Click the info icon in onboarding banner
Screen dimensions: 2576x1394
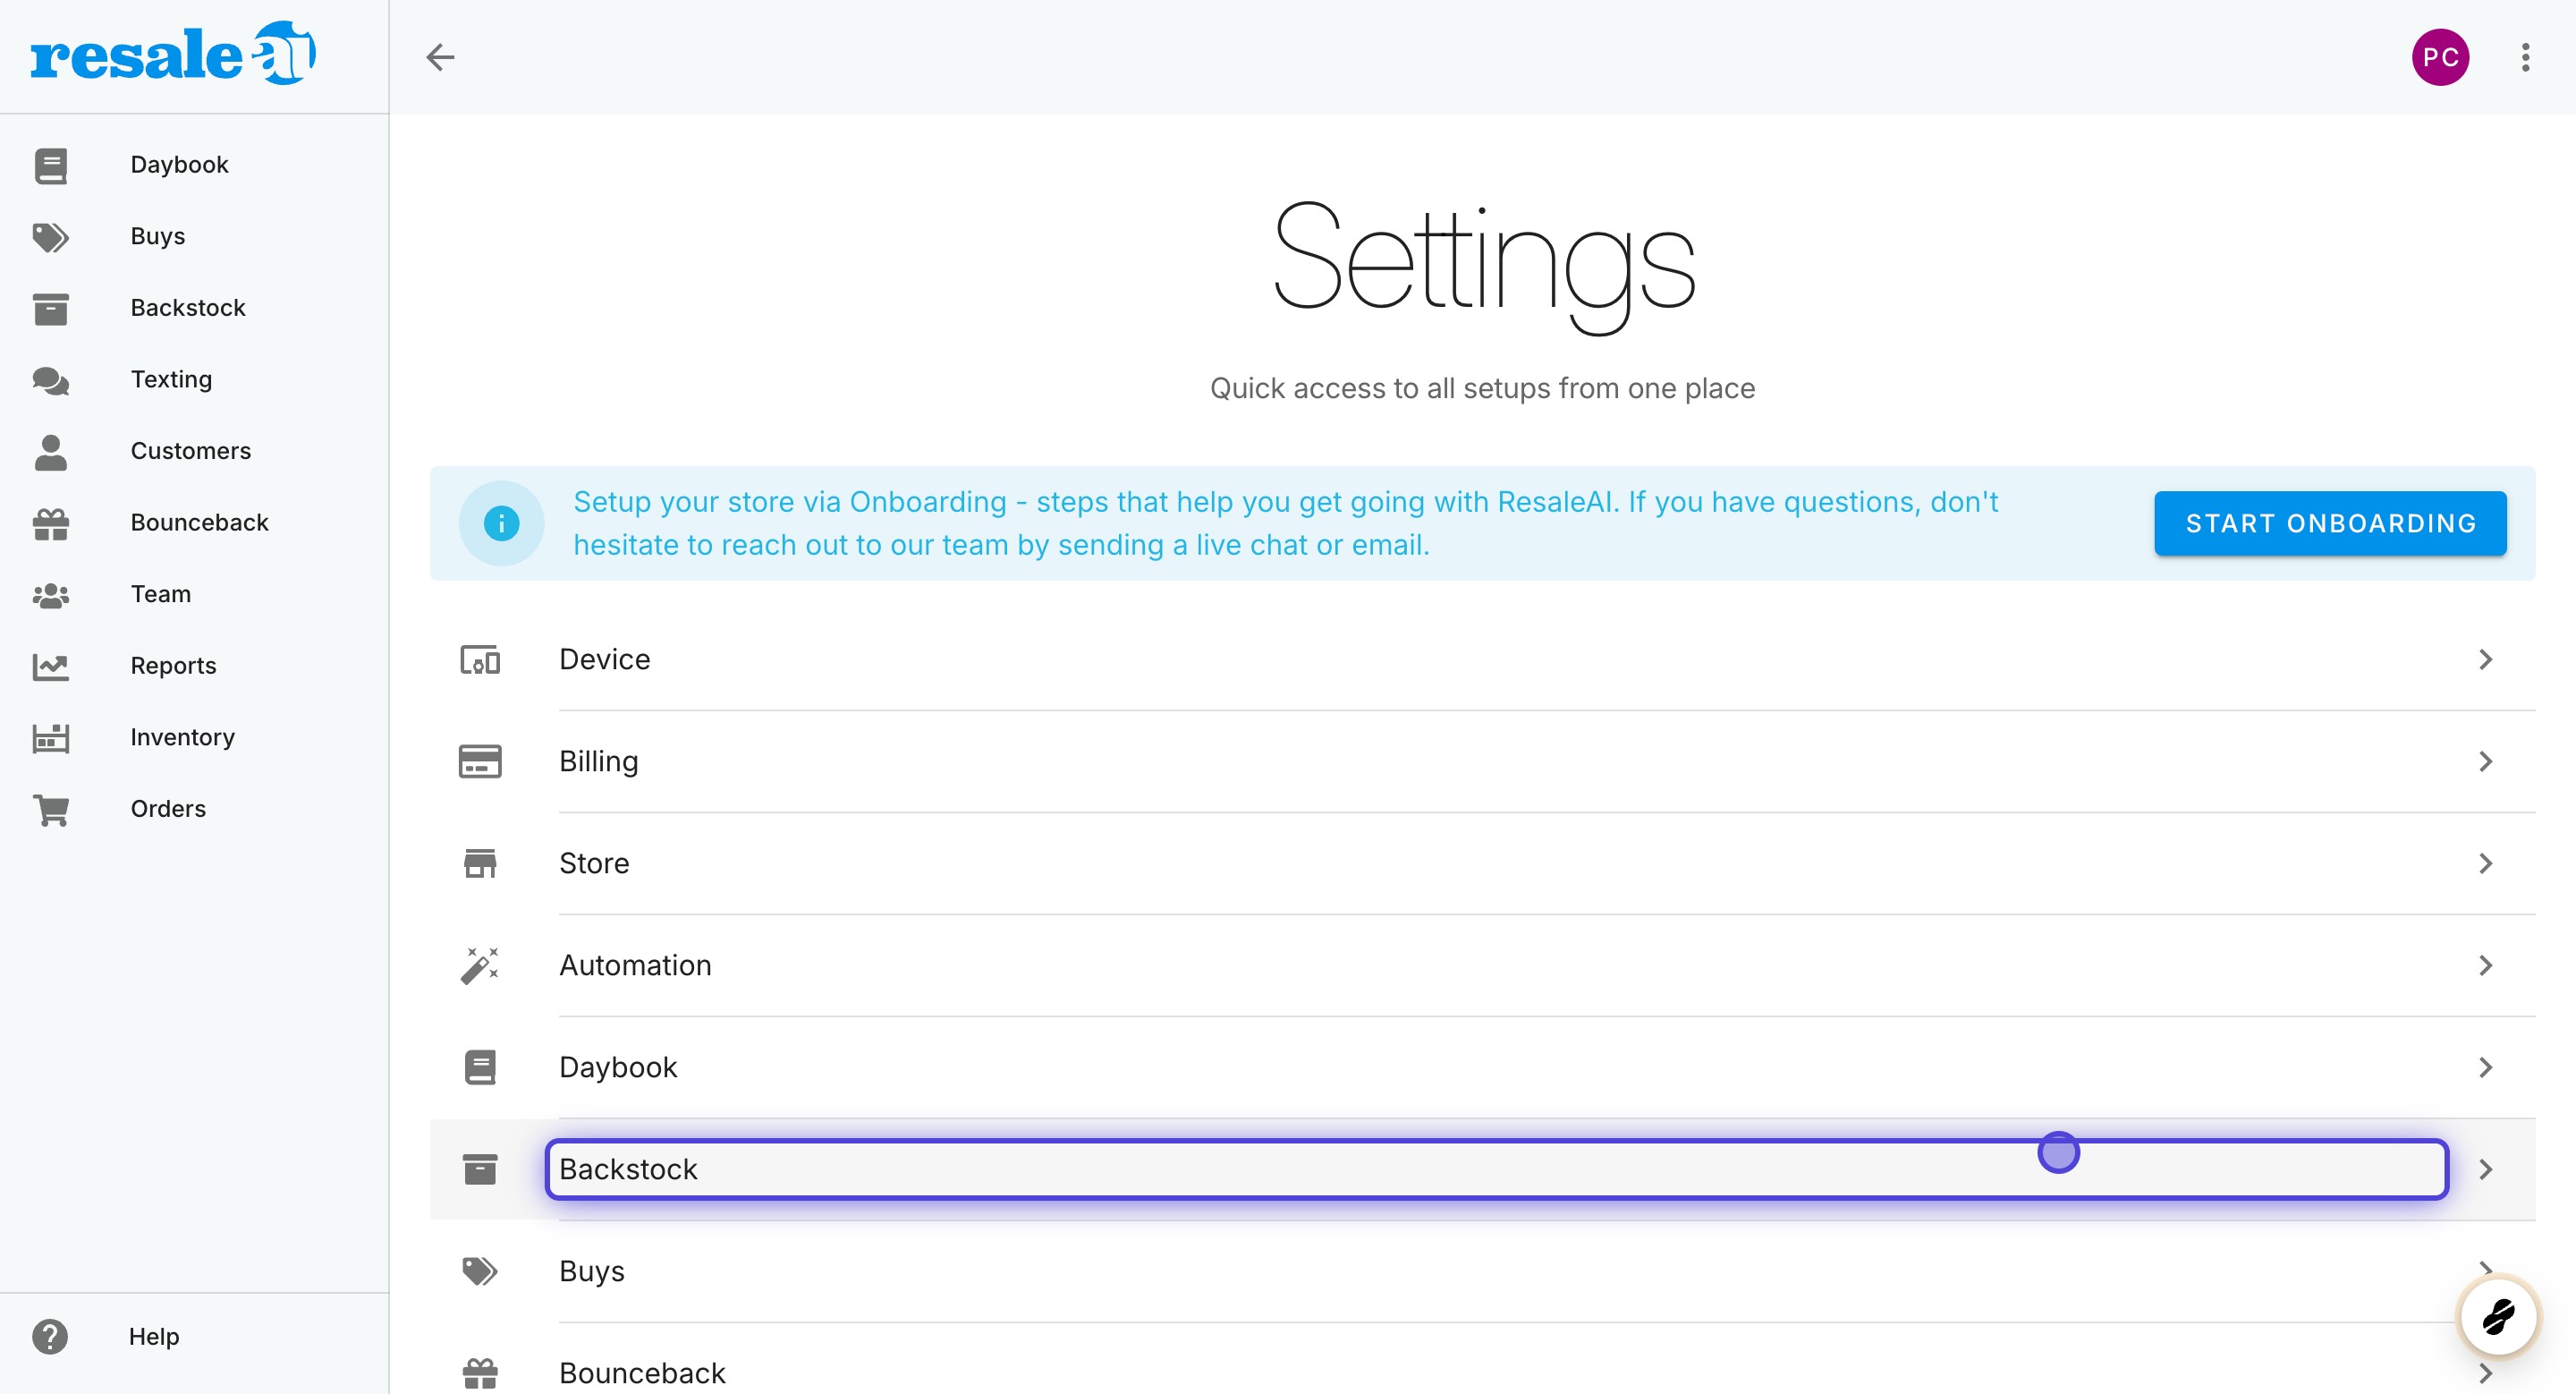point(501,523)
